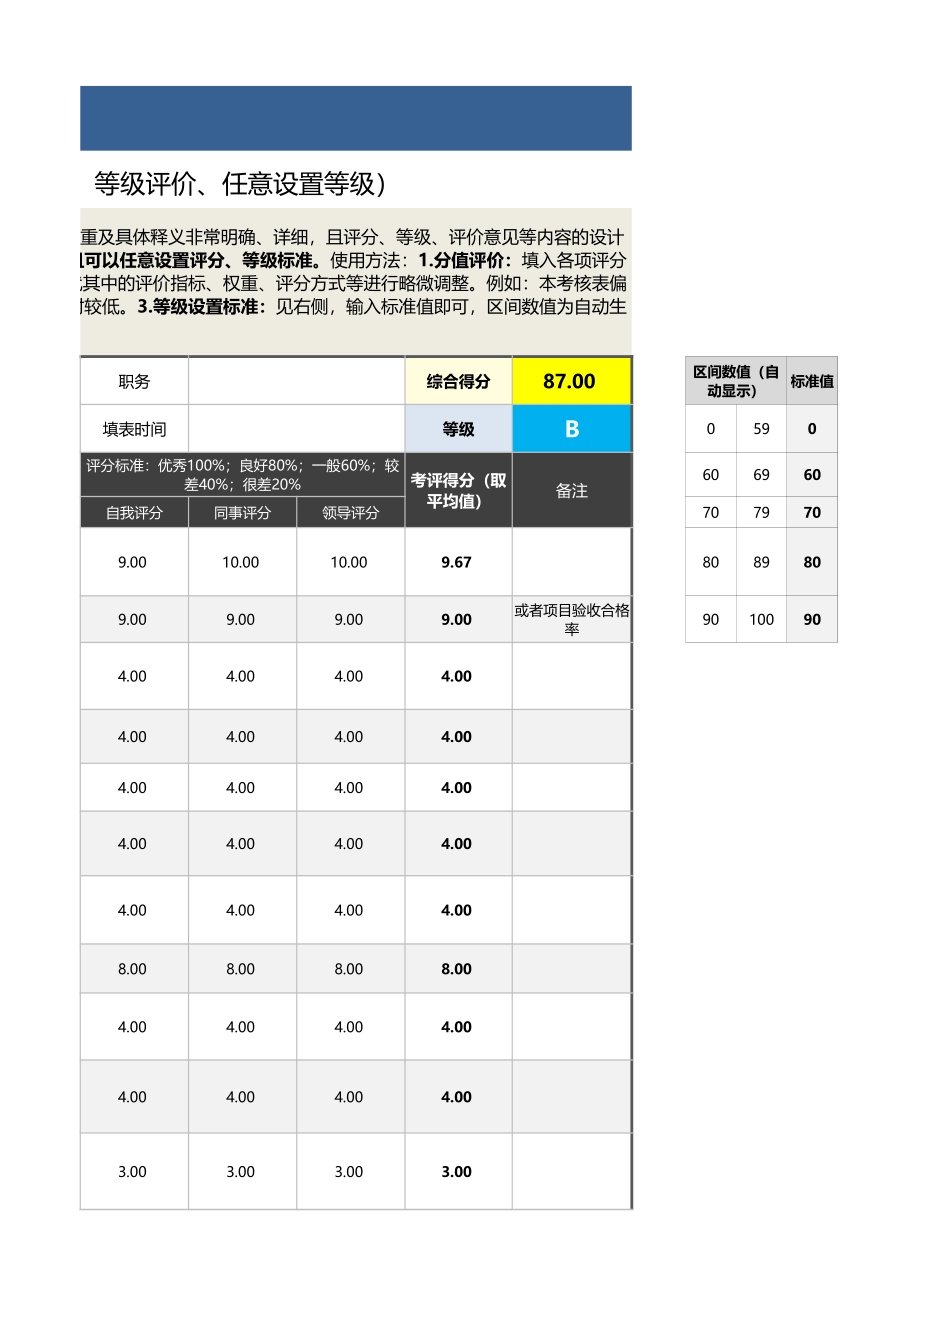Select the 综合得分 label cell
950x1344 pixels.
coord(459,381)
